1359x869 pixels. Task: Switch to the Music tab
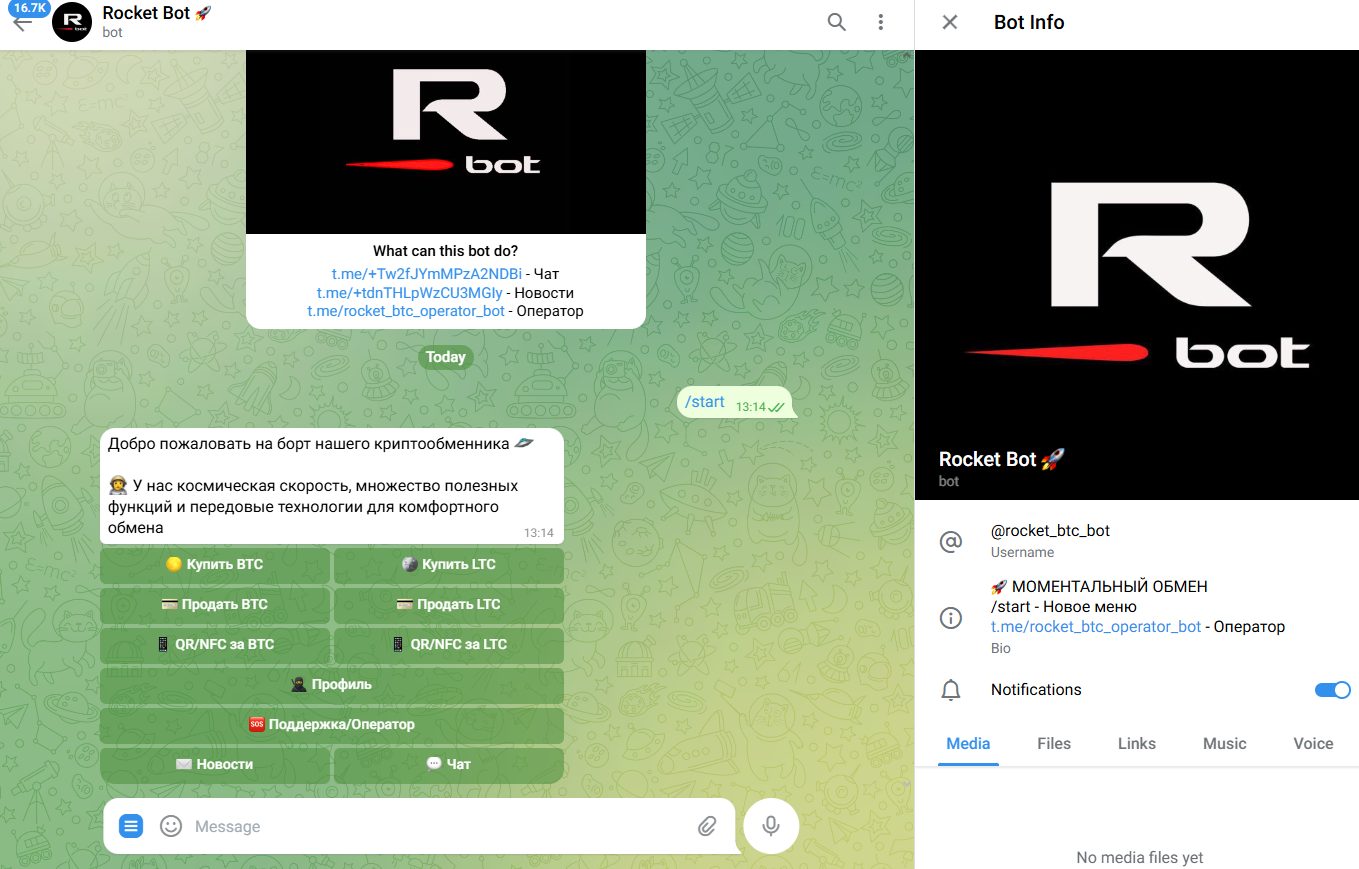[1225, 743]
